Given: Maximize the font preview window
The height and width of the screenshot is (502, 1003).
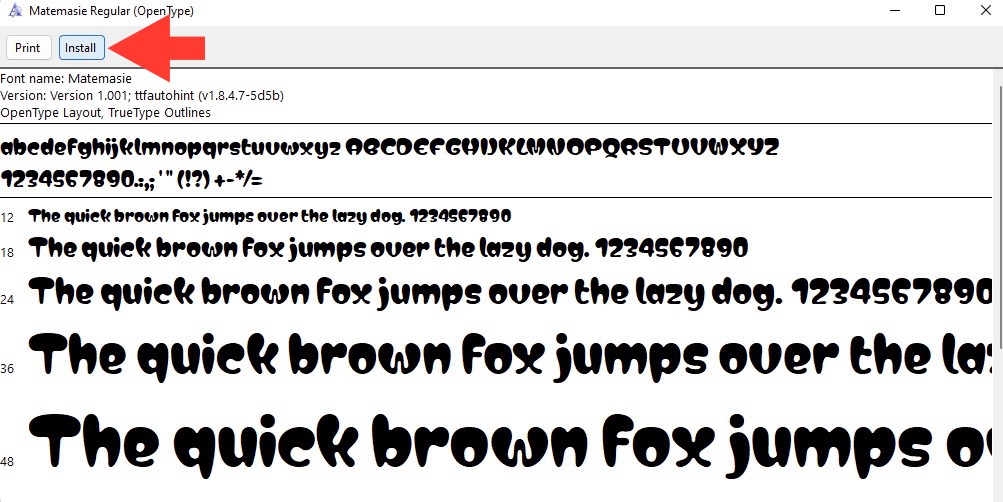Looking at the screenshot, I should coord(940,10).
